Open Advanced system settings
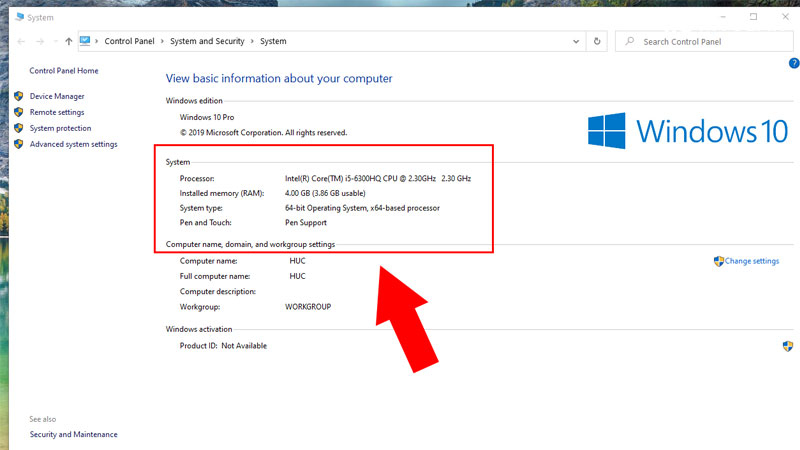The width and height of the screenshot is (800, 450). pos(73,144)
